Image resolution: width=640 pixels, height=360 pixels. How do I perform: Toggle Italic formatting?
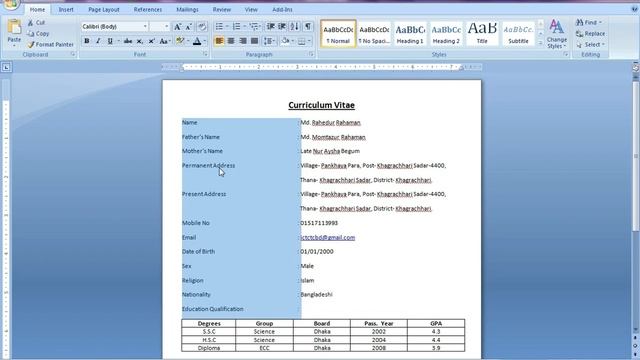(98, 41)
